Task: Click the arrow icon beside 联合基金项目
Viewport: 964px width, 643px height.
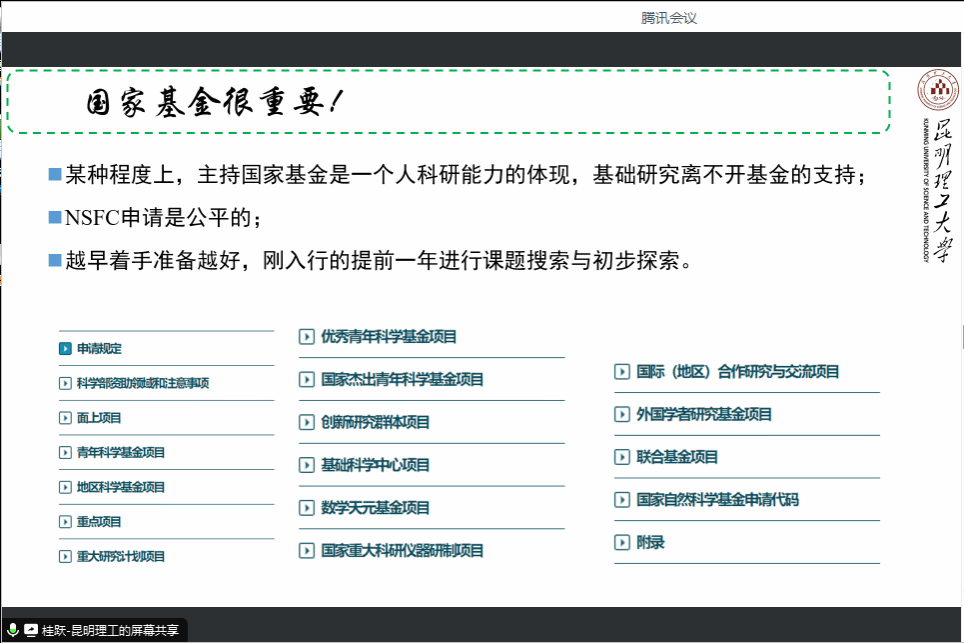Action: coord(622,457)
